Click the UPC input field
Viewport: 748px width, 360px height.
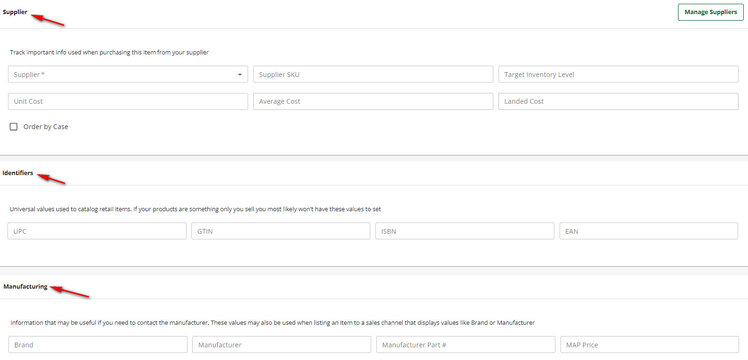pos(97,231)
